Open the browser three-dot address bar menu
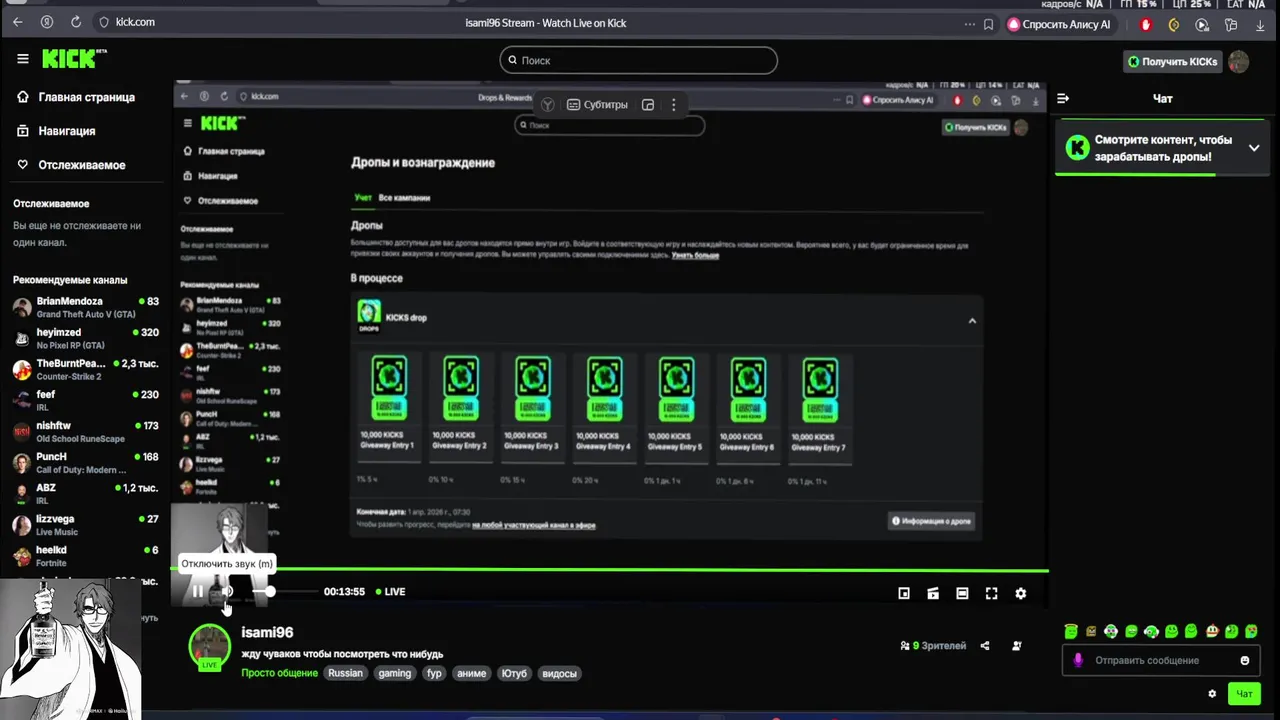This screenshot has width=1280, height=720. (x=968, y=24)
